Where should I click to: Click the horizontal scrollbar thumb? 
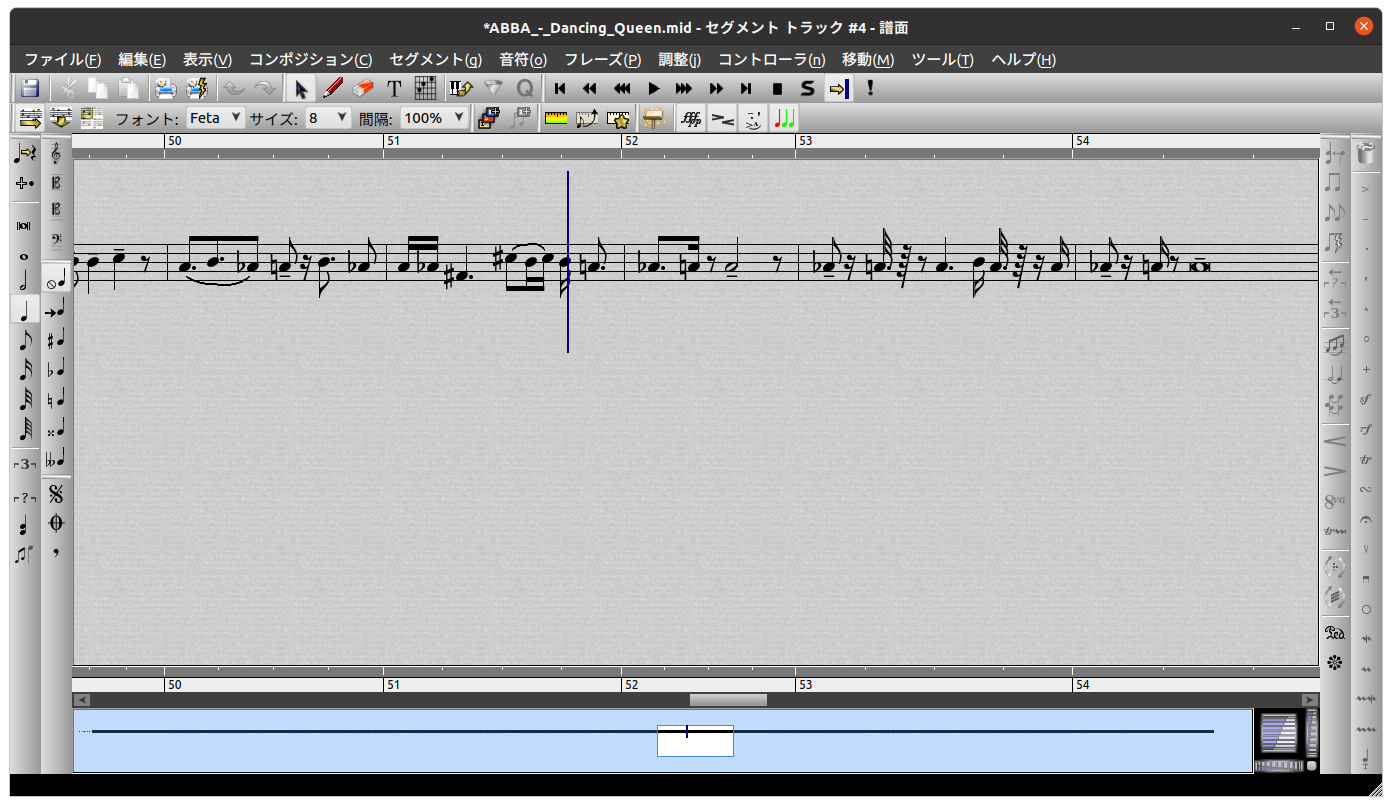tap(728, 700)
